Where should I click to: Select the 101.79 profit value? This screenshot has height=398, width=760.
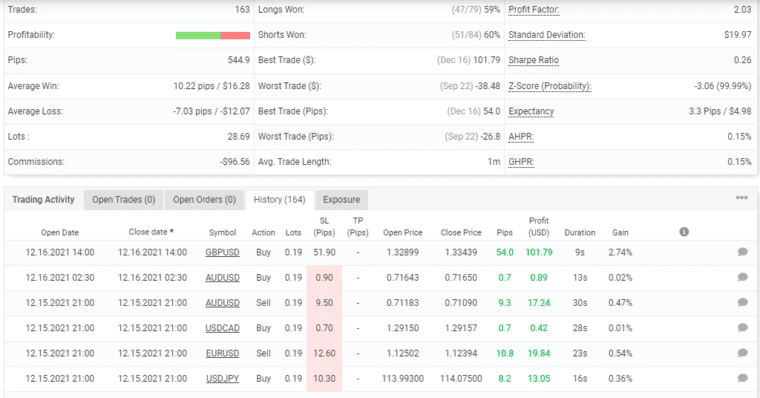pos(539,252)
